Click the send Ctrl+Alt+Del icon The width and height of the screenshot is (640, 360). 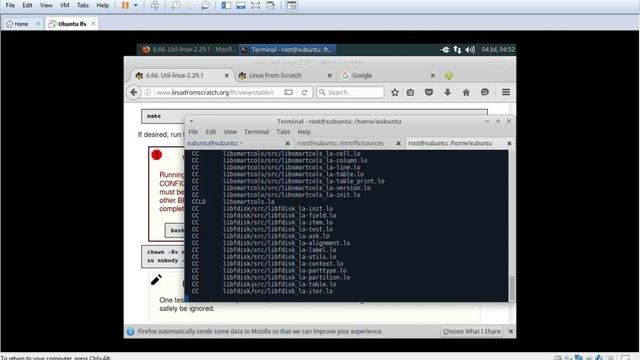point(155,5)
